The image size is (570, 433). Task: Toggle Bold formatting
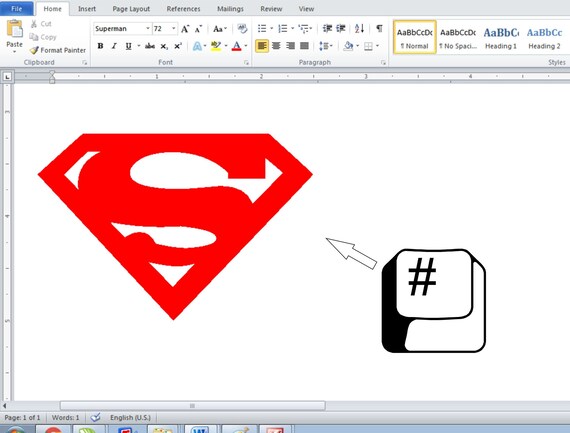point(100,46)
